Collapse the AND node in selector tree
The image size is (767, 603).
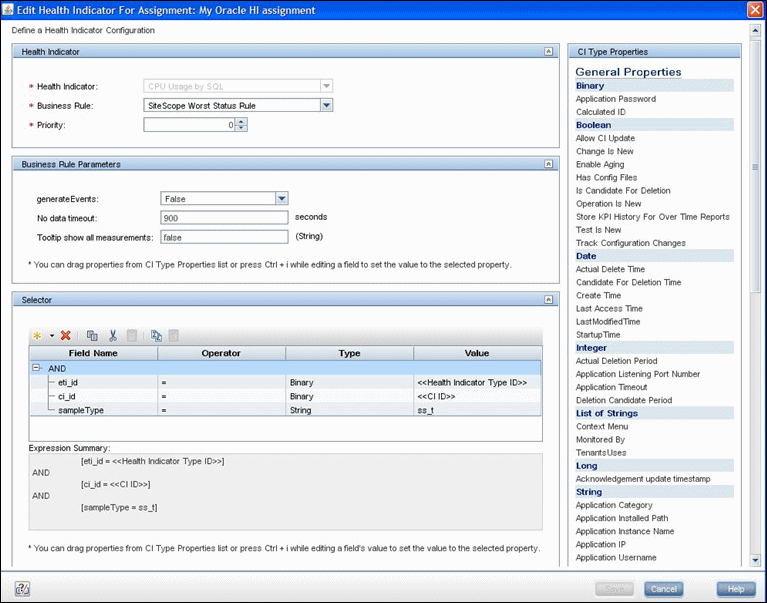pyautogui.click(x=37, y=368)
